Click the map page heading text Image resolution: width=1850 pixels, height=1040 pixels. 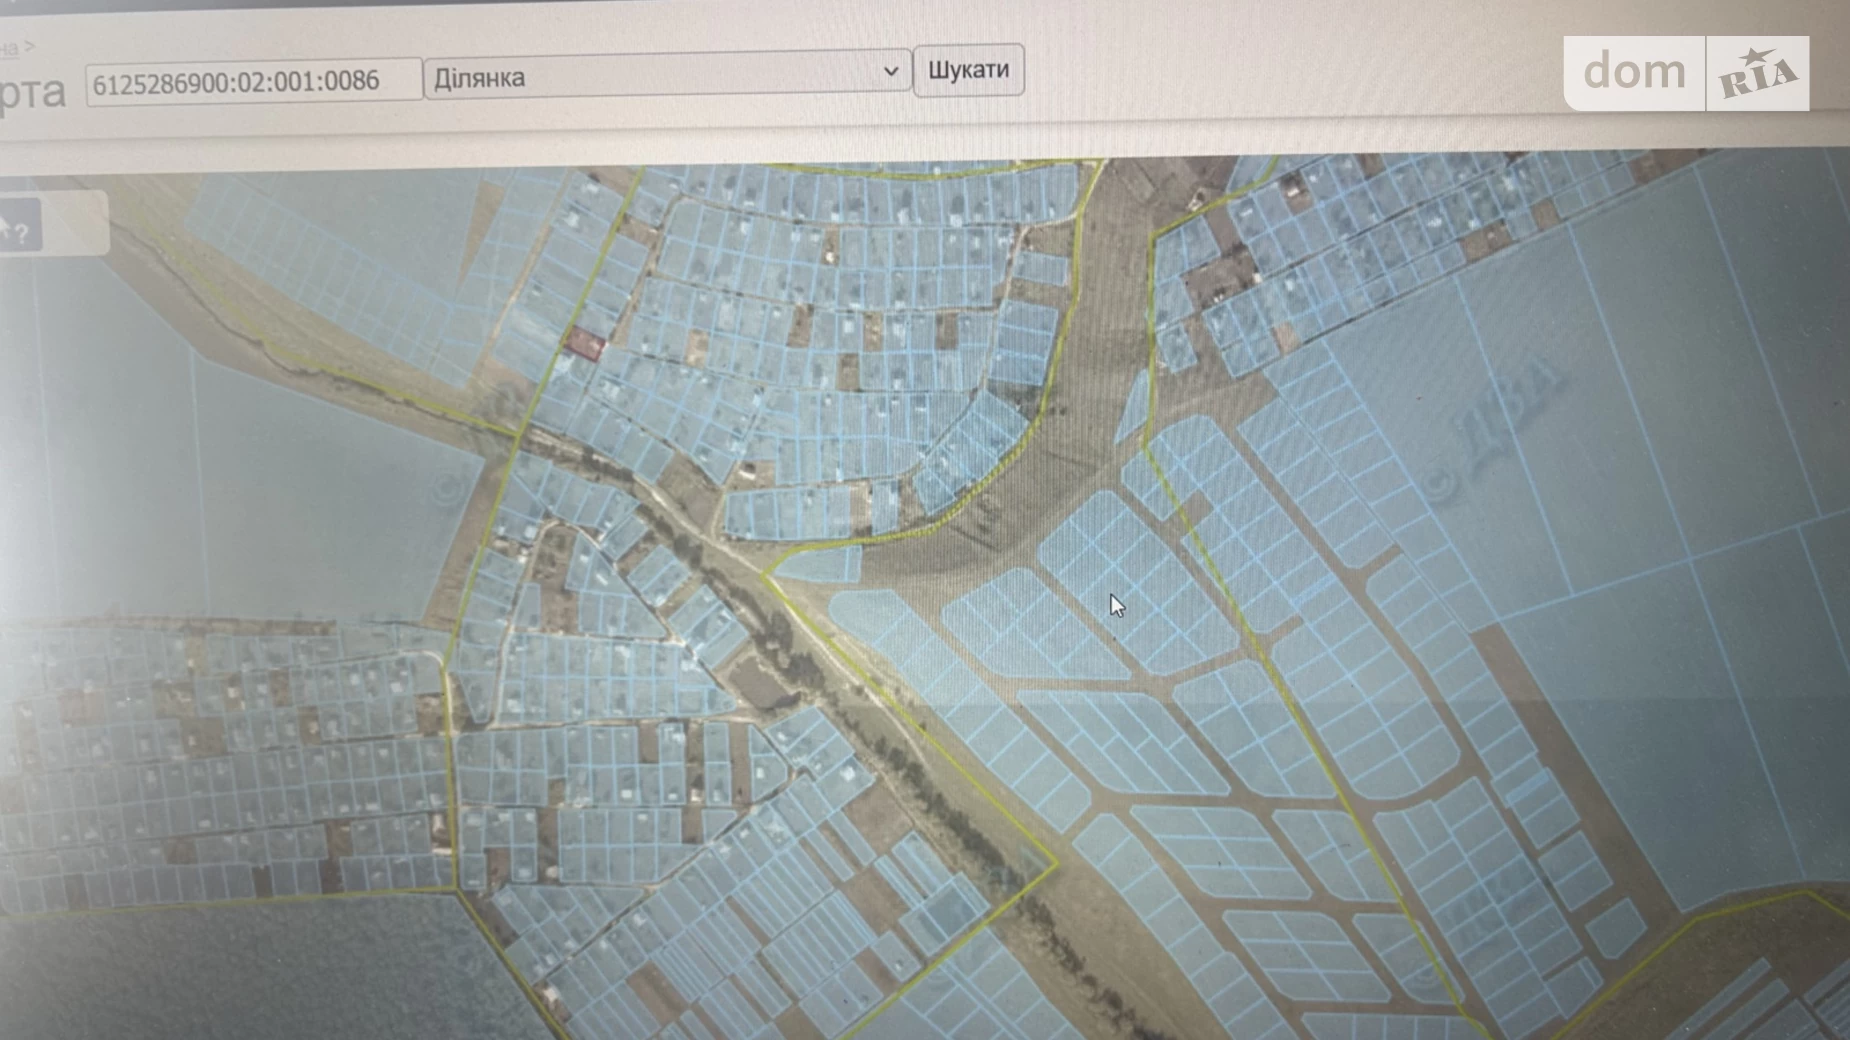(x=32, y=92)
